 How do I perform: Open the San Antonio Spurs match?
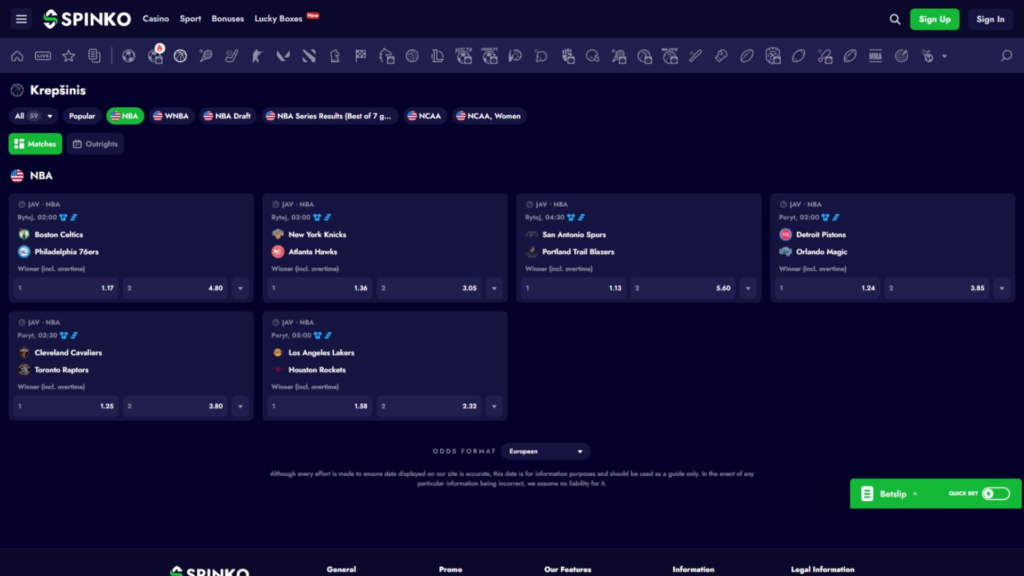(x=574, y=234)
